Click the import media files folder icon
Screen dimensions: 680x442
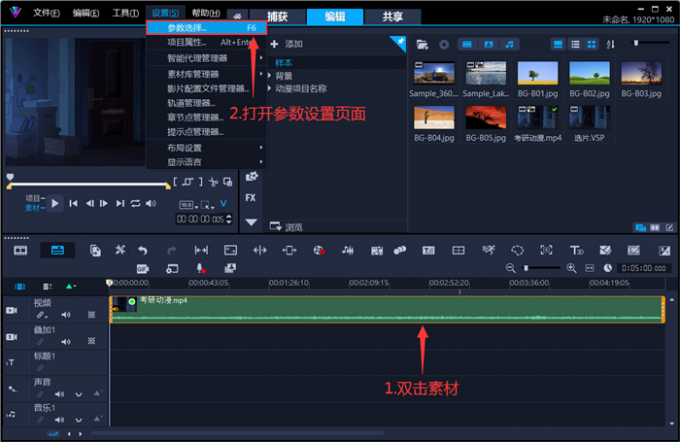tap(422, 44)
